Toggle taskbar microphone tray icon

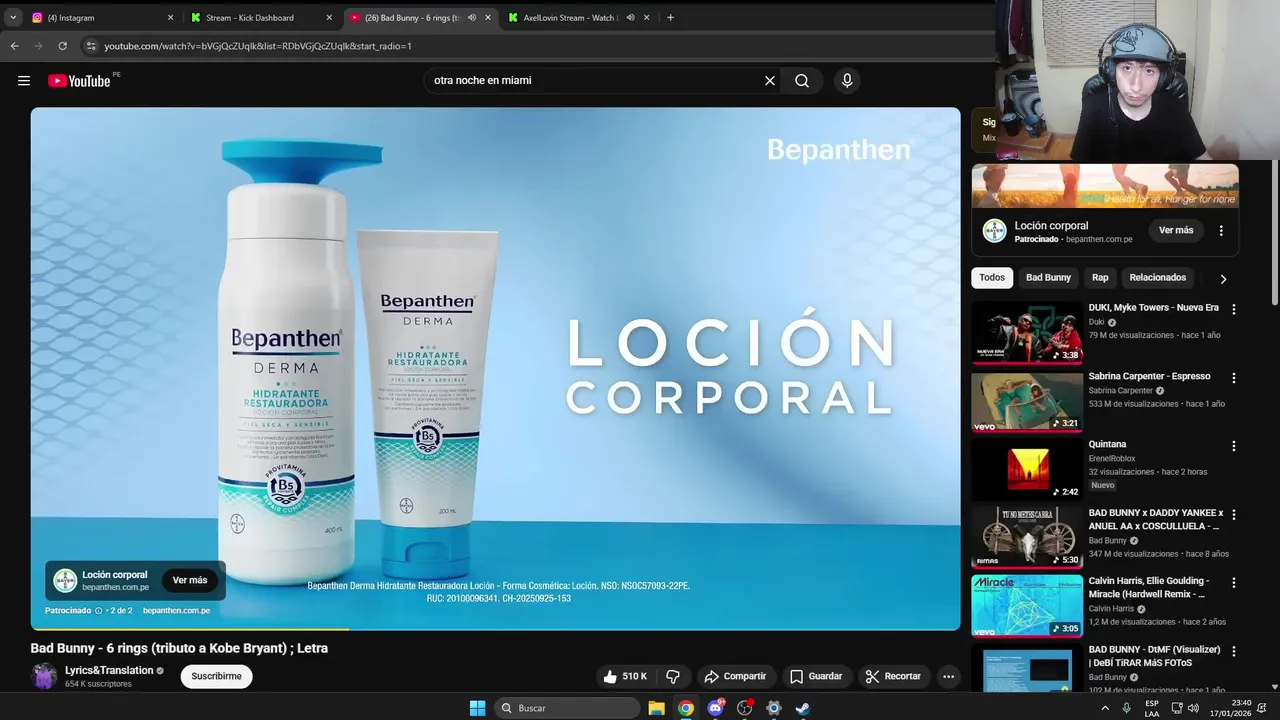point(1126,708)
